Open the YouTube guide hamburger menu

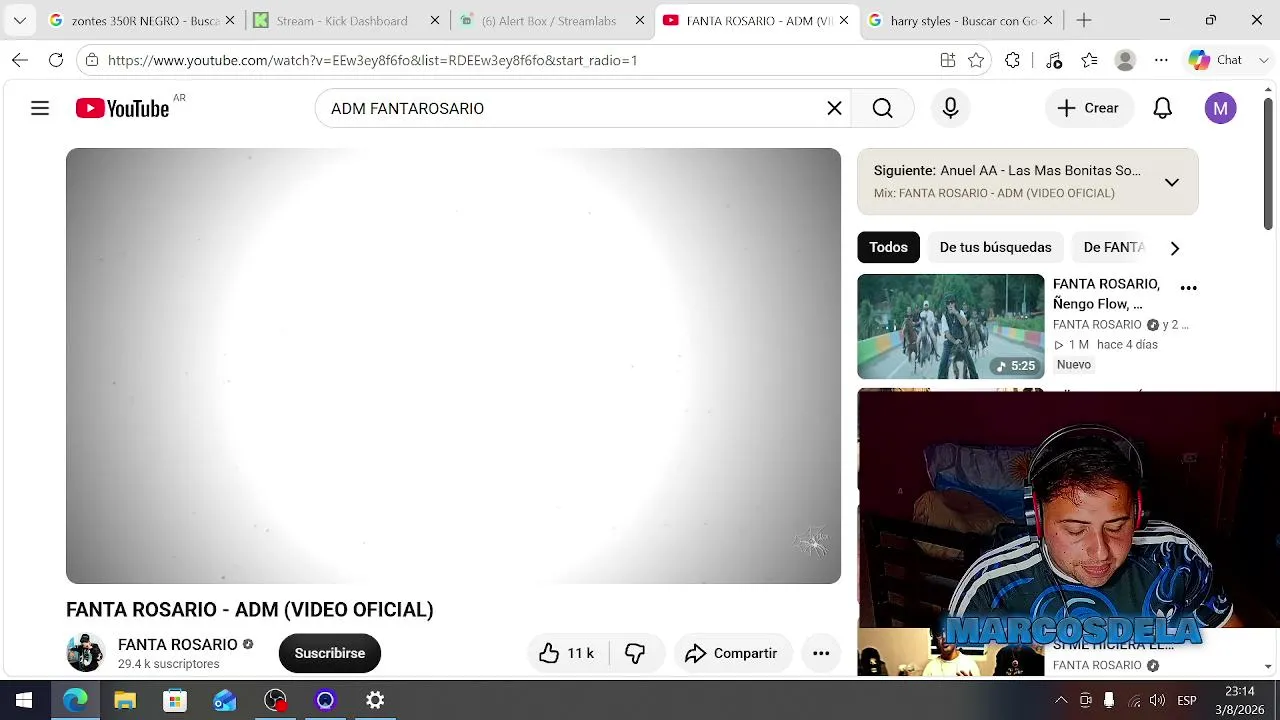pos(40,108)
